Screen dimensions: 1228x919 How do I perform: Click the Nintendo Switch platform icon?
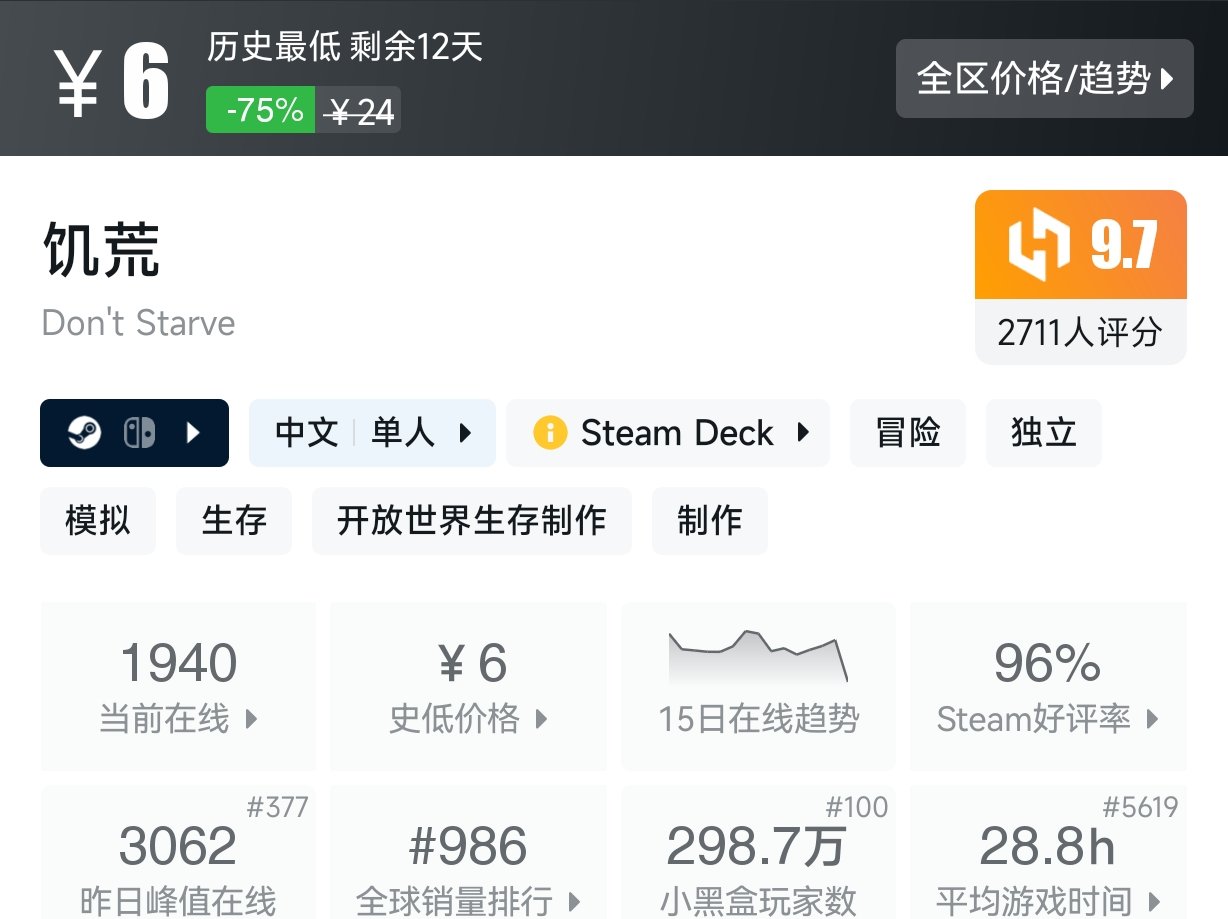coord(139,433)
